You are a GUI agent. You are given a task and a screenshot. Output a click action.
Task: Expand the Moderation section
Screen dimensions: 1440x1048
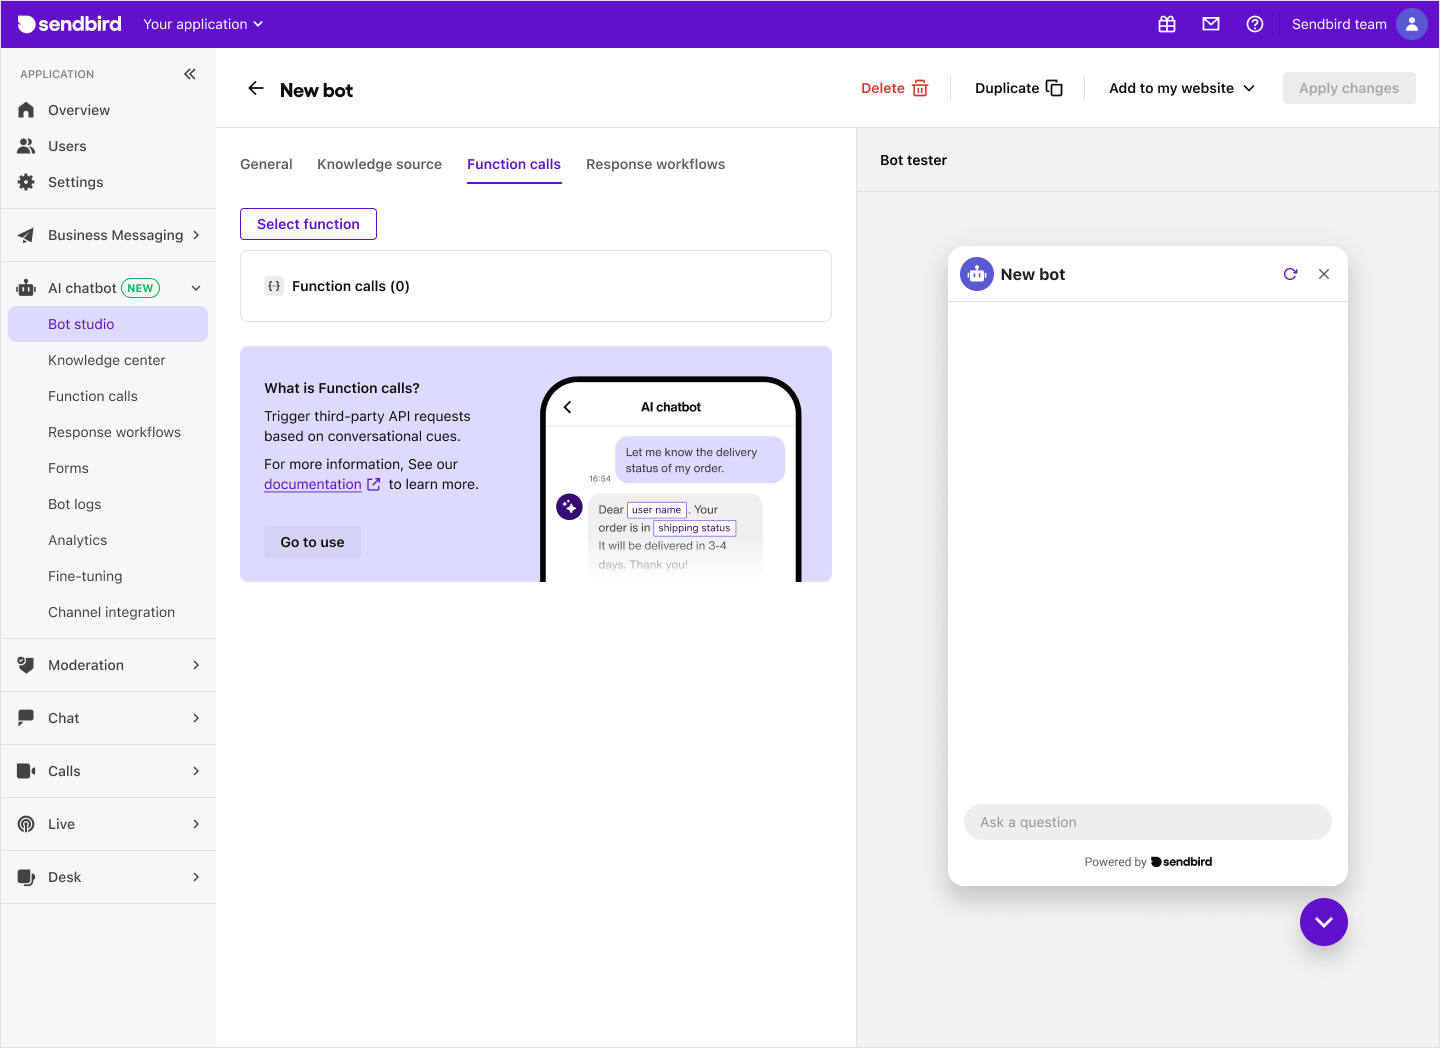coord(108,665)
